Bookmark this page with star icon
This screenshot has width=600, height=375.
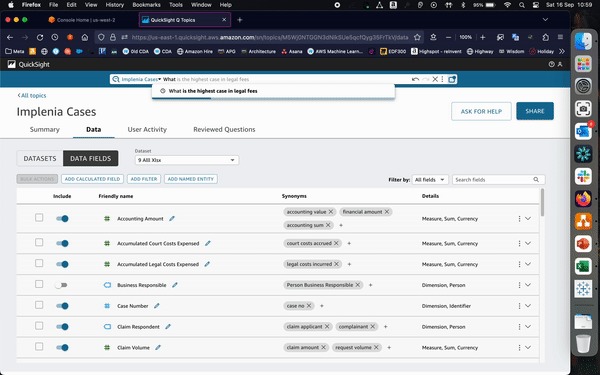[417, 37]
